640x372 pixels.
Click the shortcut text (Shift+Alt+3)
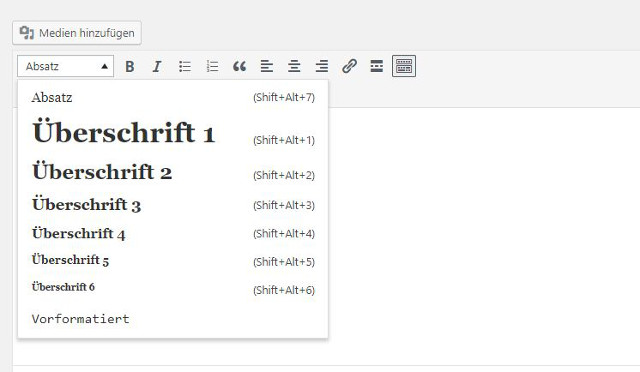click(x=284, y=205)
